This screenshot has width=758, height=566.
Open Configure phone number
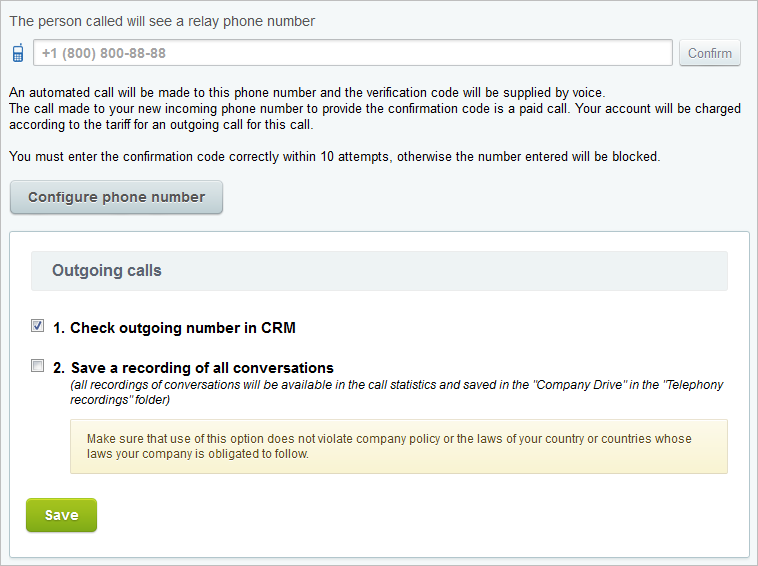pyautogui.click(x=116, y=197)
